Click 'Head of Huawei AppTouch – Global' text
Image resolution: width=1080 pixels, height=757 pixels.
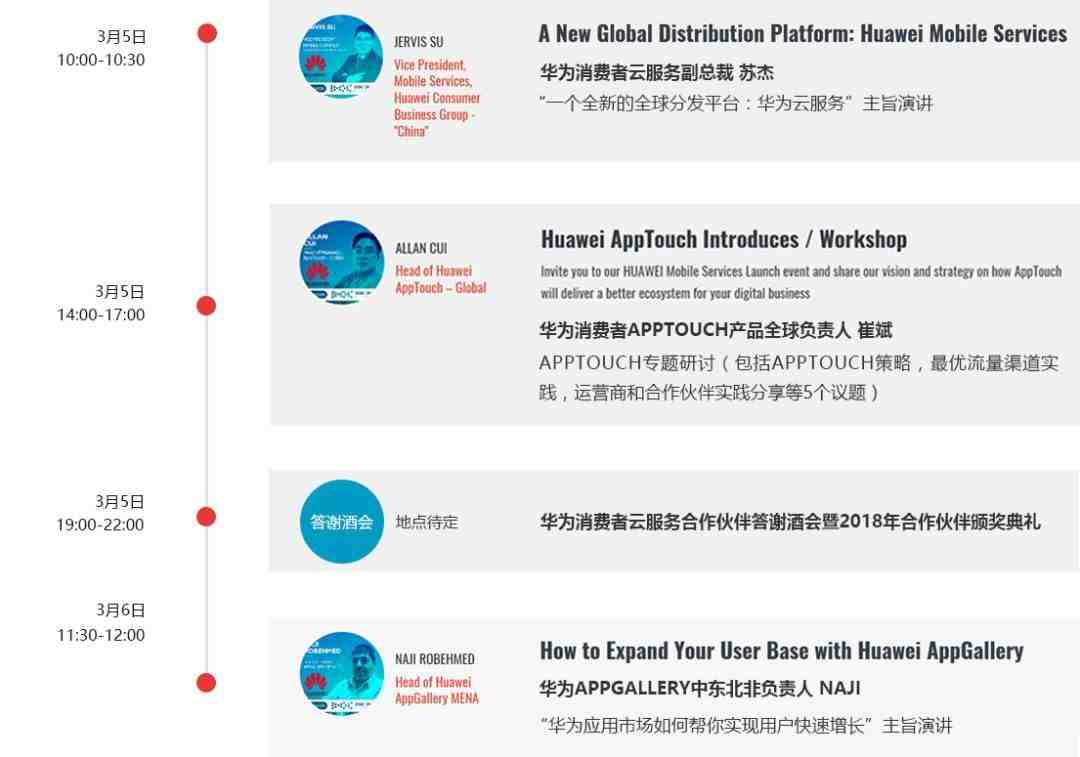(441, 279)
